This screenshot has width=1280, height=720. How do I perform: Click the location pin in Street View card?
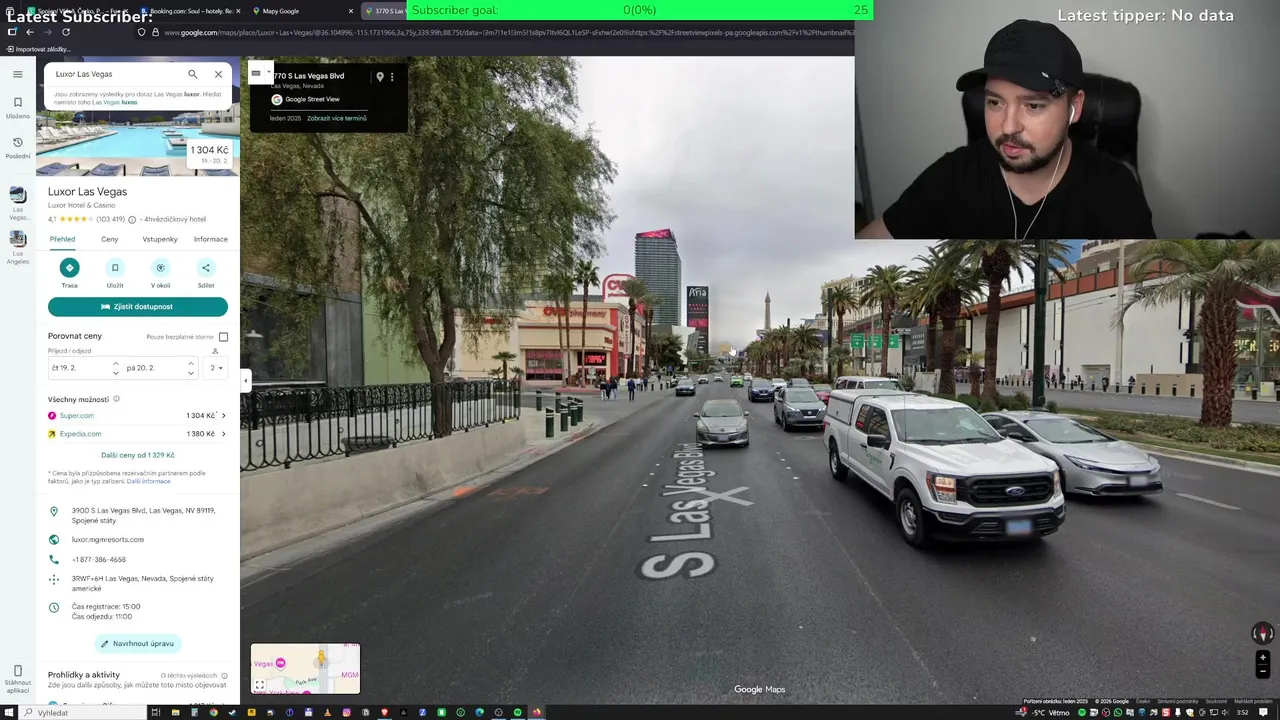[x=380, y=76]
